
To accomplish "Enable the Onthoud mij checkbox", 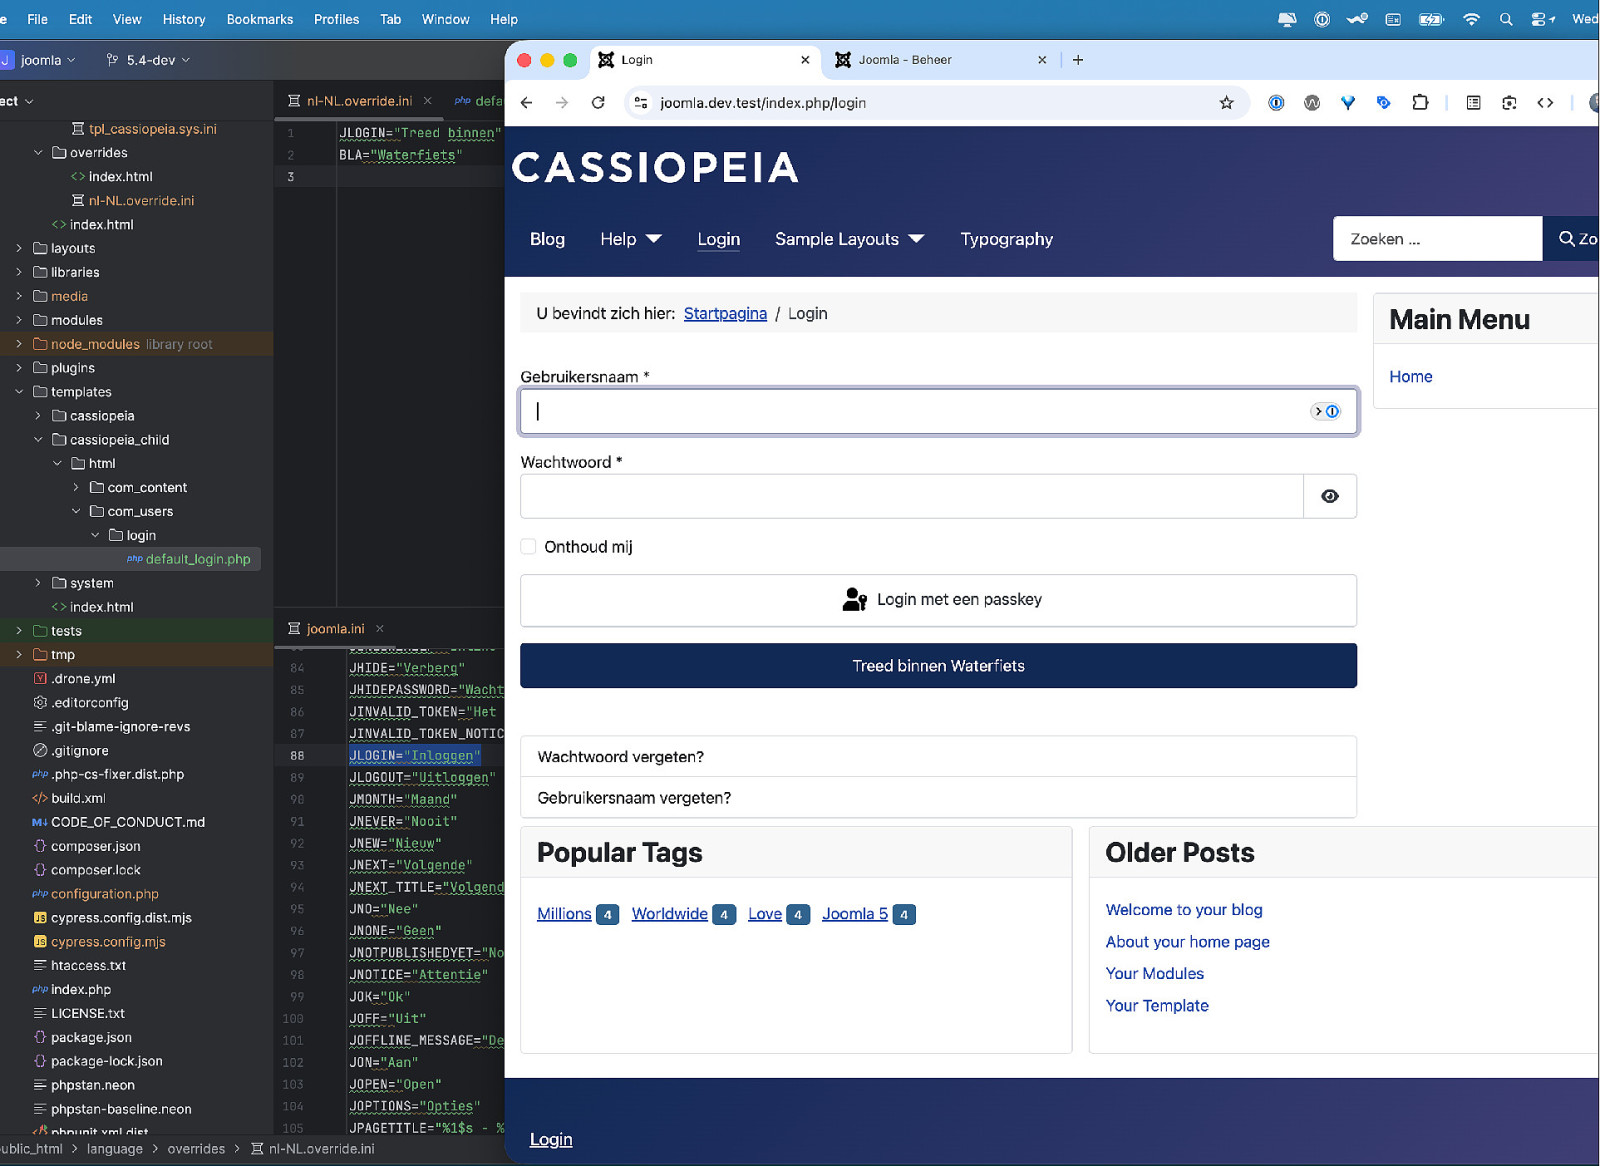I will 528,546.
